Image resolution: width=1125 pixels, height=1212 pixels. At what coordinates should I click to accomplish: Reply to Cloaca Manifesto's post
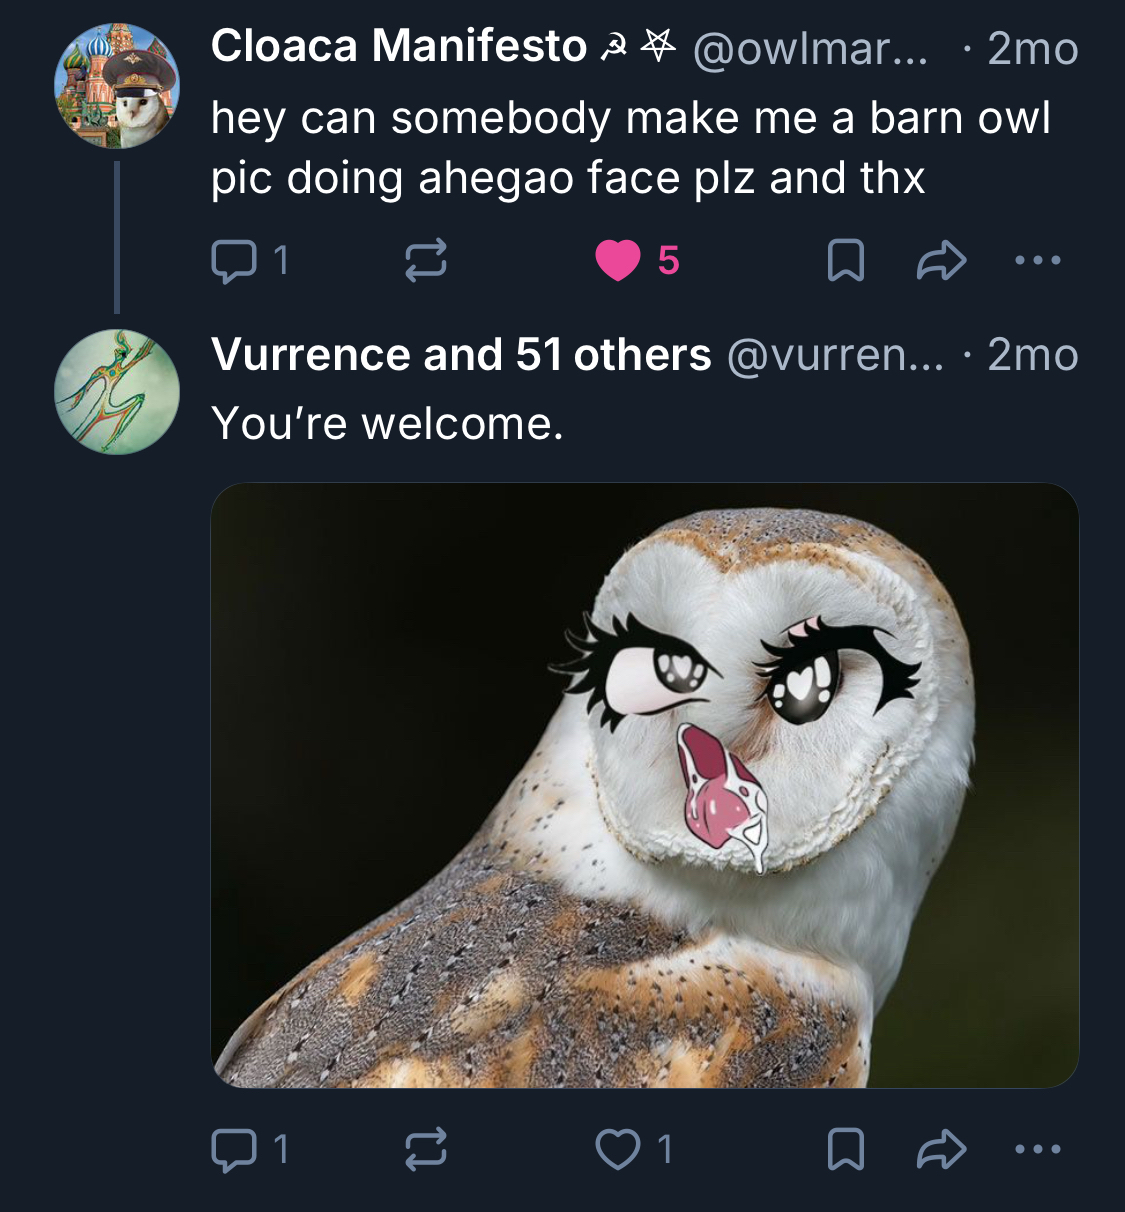(234, 261)
